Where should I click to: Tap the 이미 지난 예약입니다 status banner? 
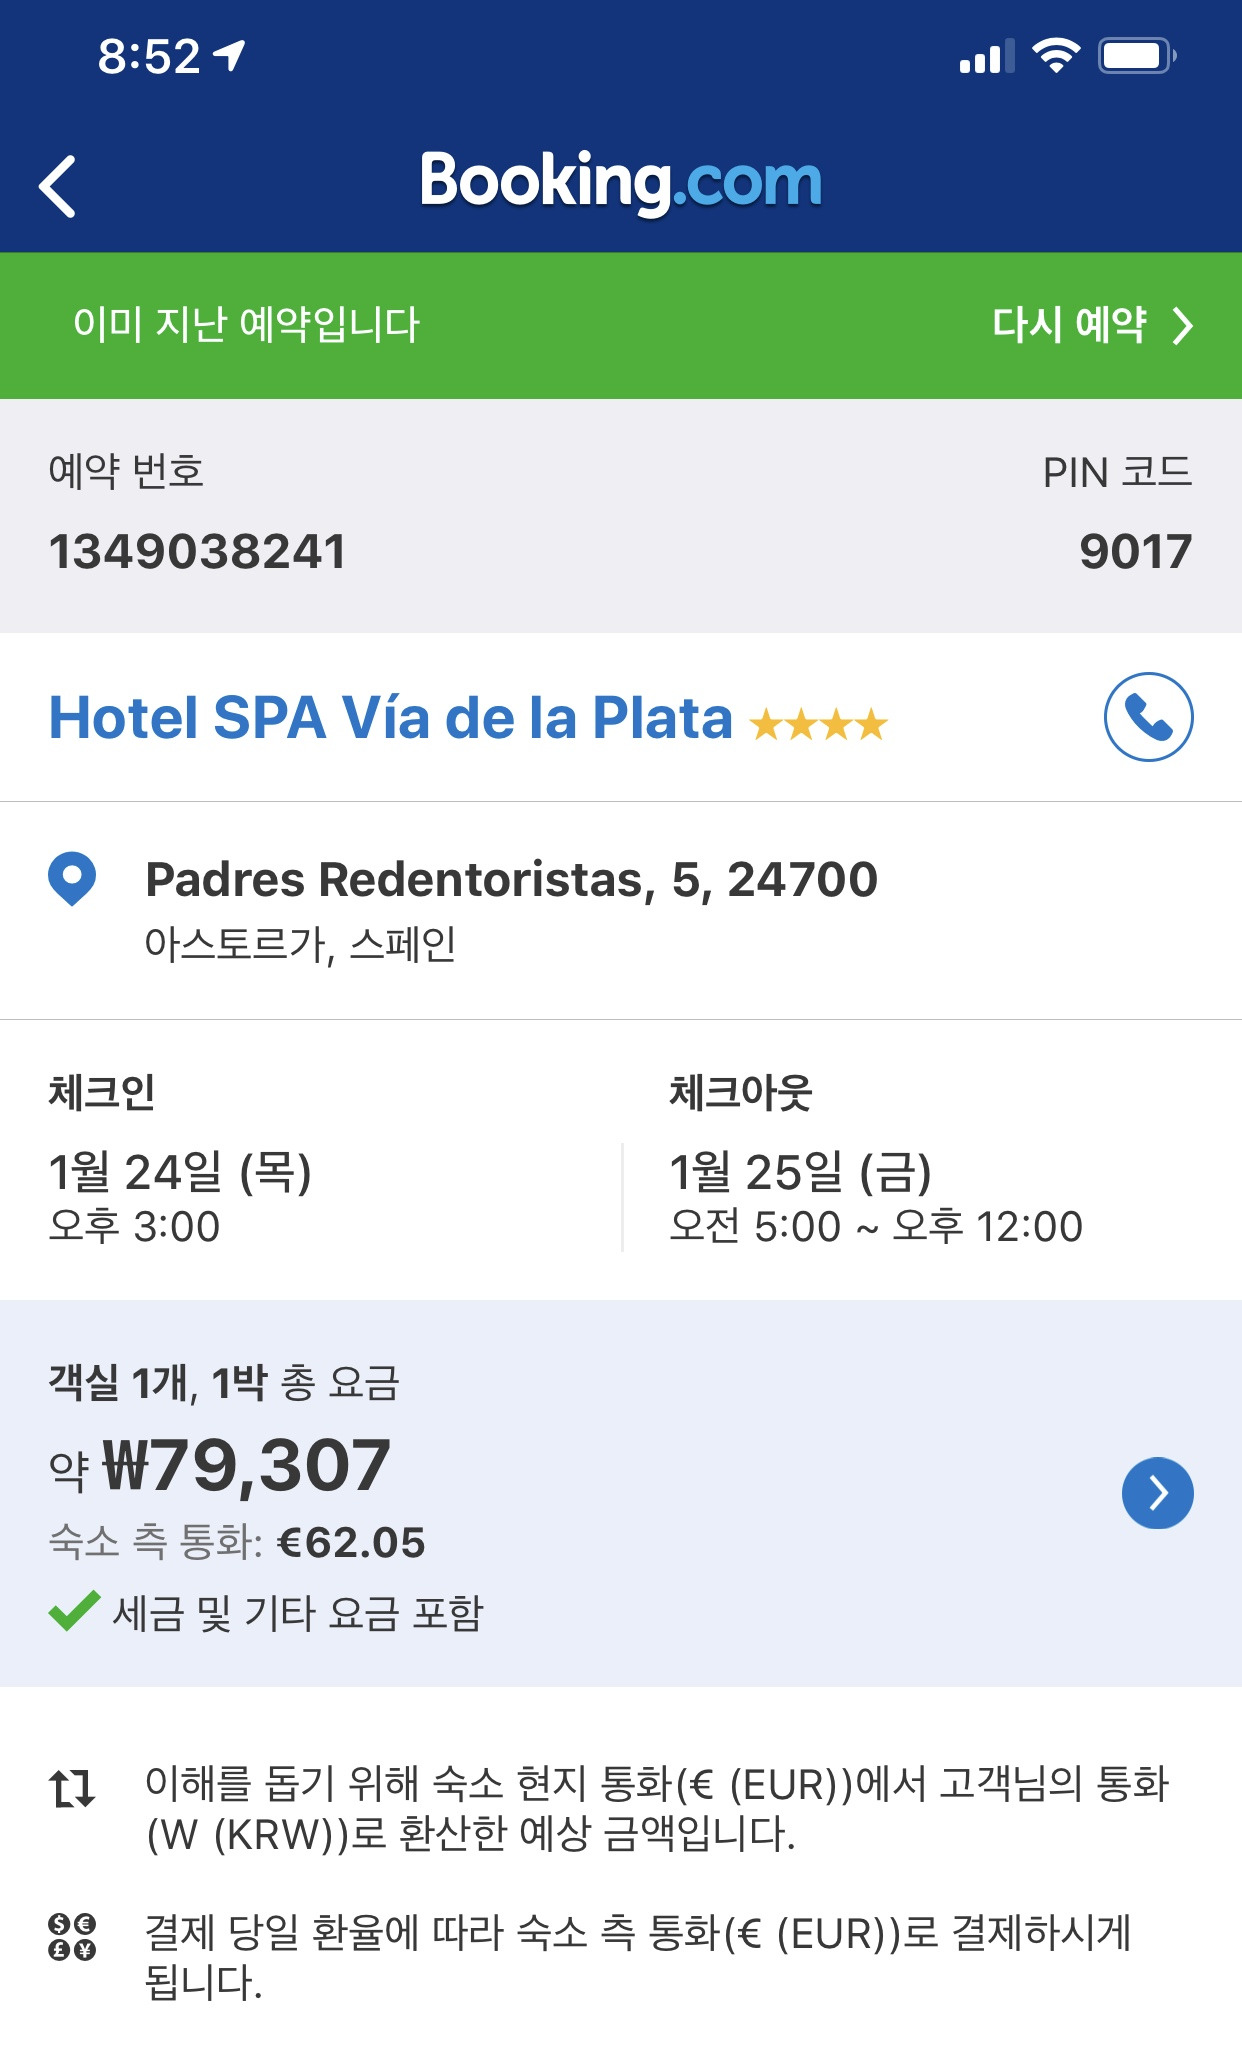[246, 325]
